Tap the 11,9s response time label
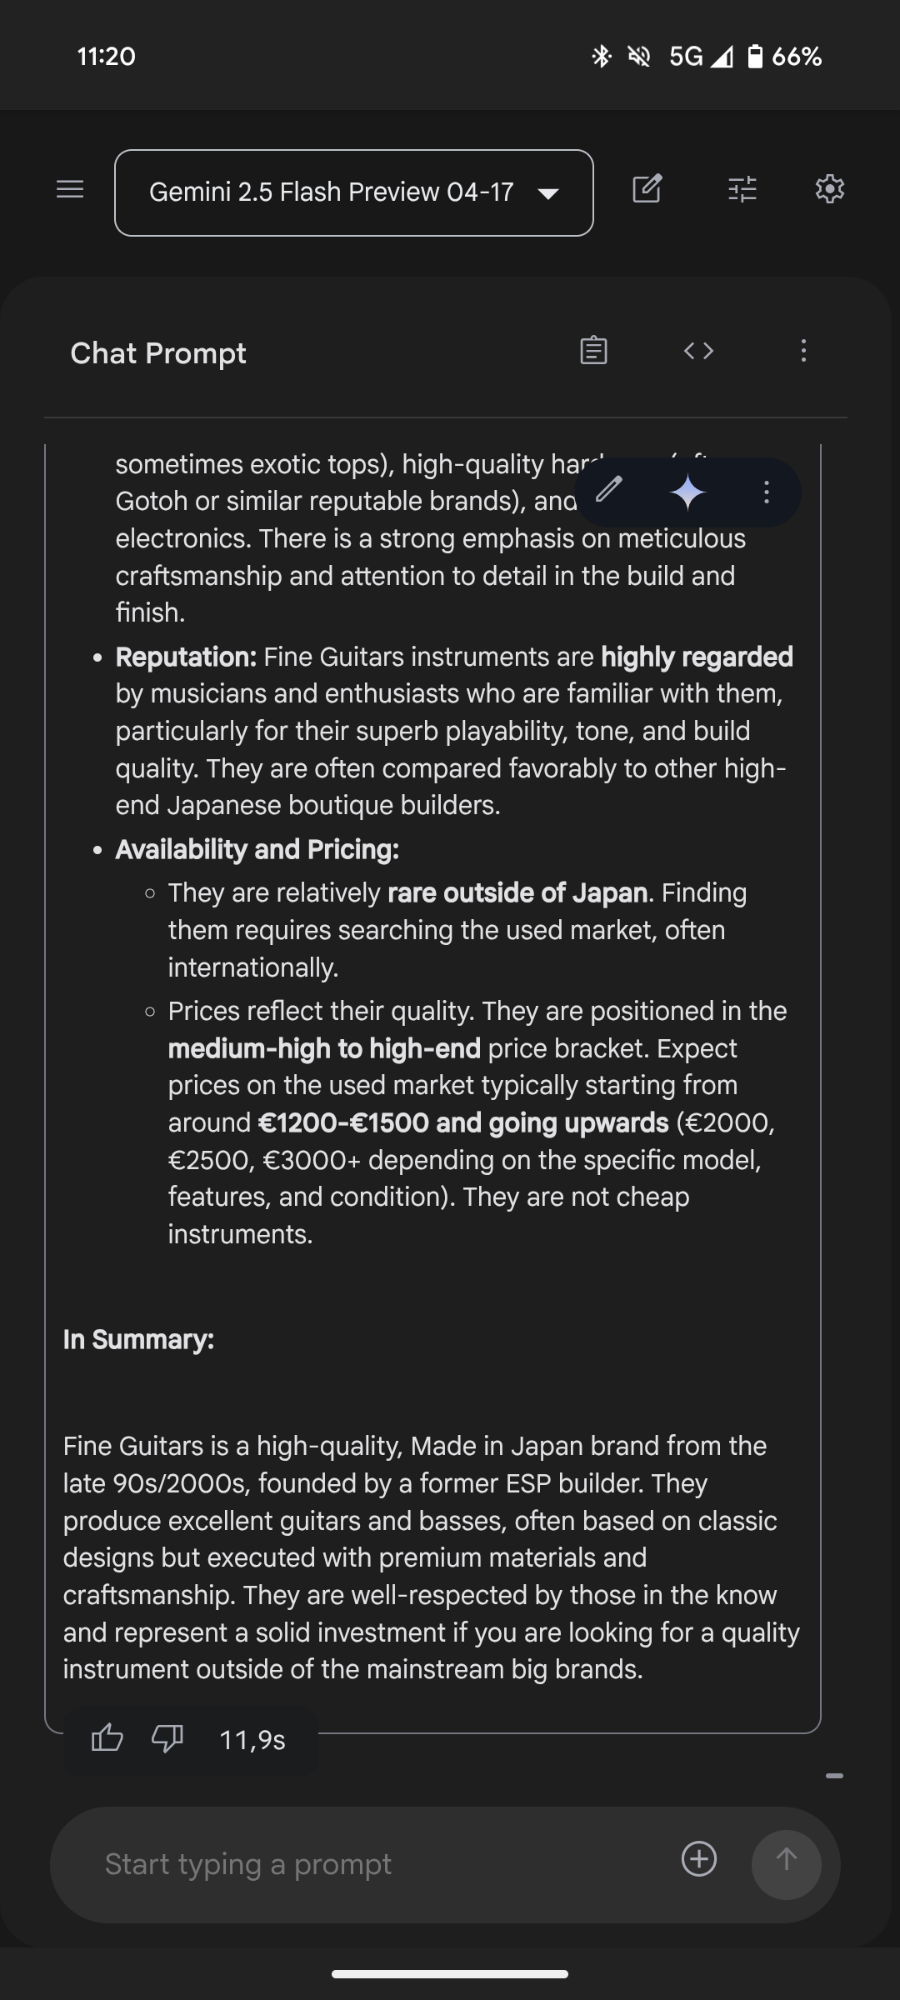This screenshot has height=2000, width=900. point(252,1740)
